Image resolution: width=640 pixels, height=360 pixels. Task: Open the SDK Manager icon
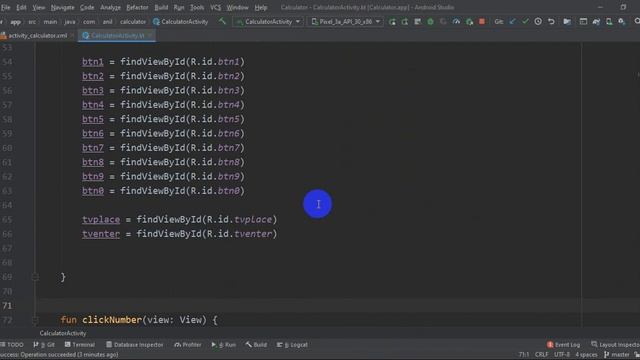[x=622, y=22]
